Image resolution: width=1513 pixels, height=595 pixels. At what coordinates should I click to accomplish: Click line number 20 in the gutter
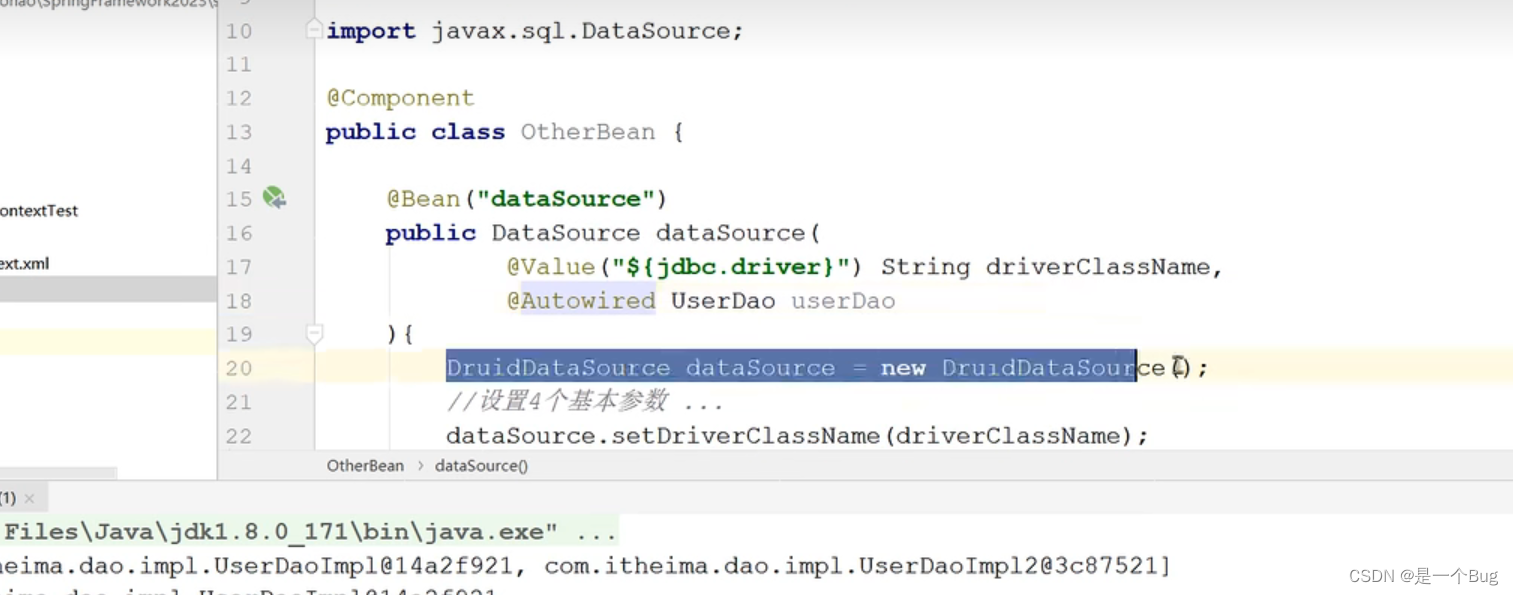(238, 368)
